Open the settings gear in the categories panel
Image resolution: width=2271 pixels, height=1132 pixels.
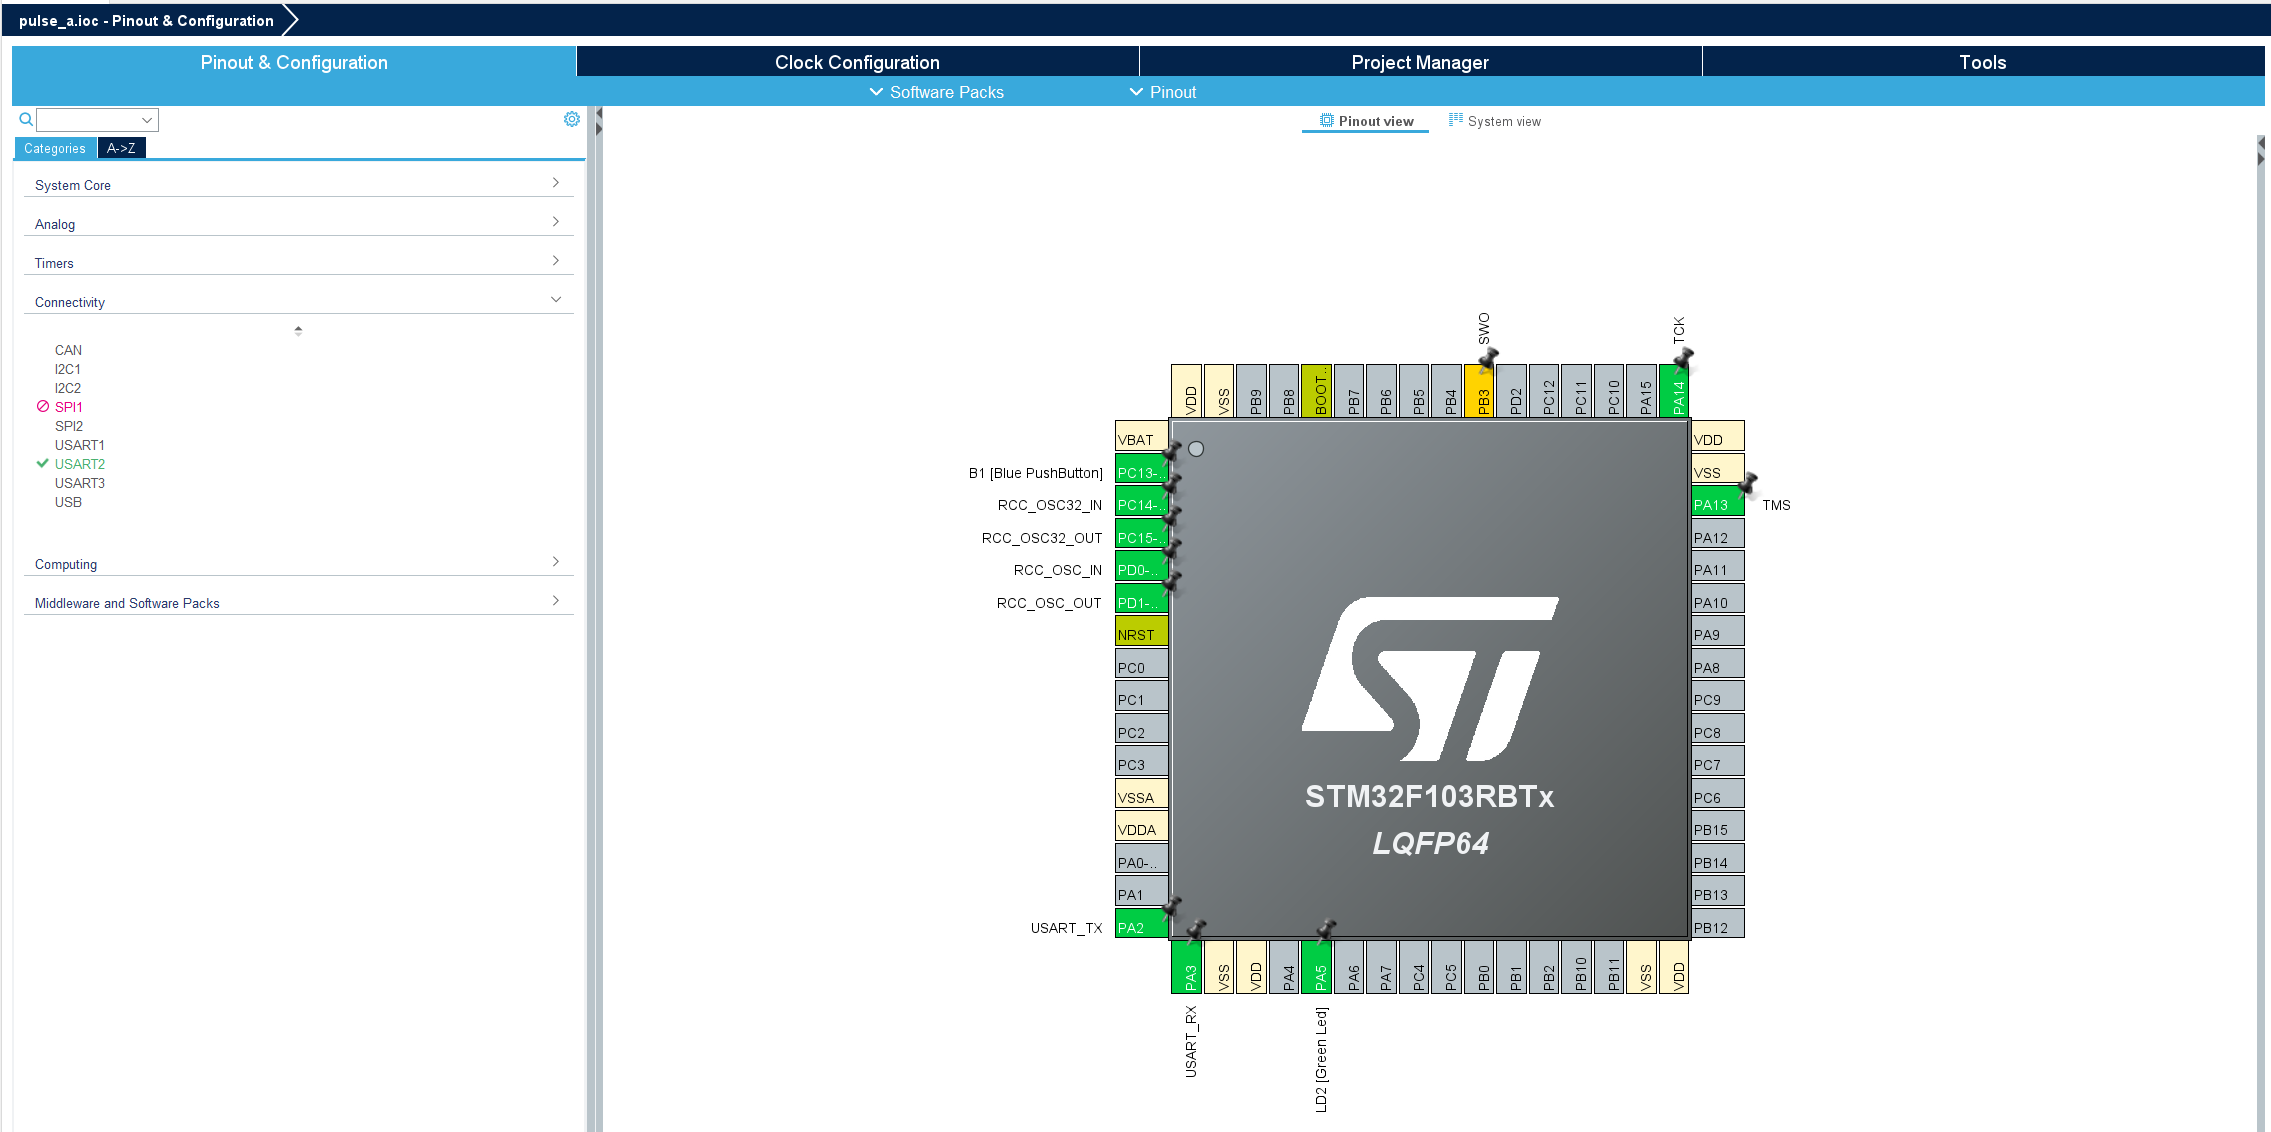click(x=572, y=119)
